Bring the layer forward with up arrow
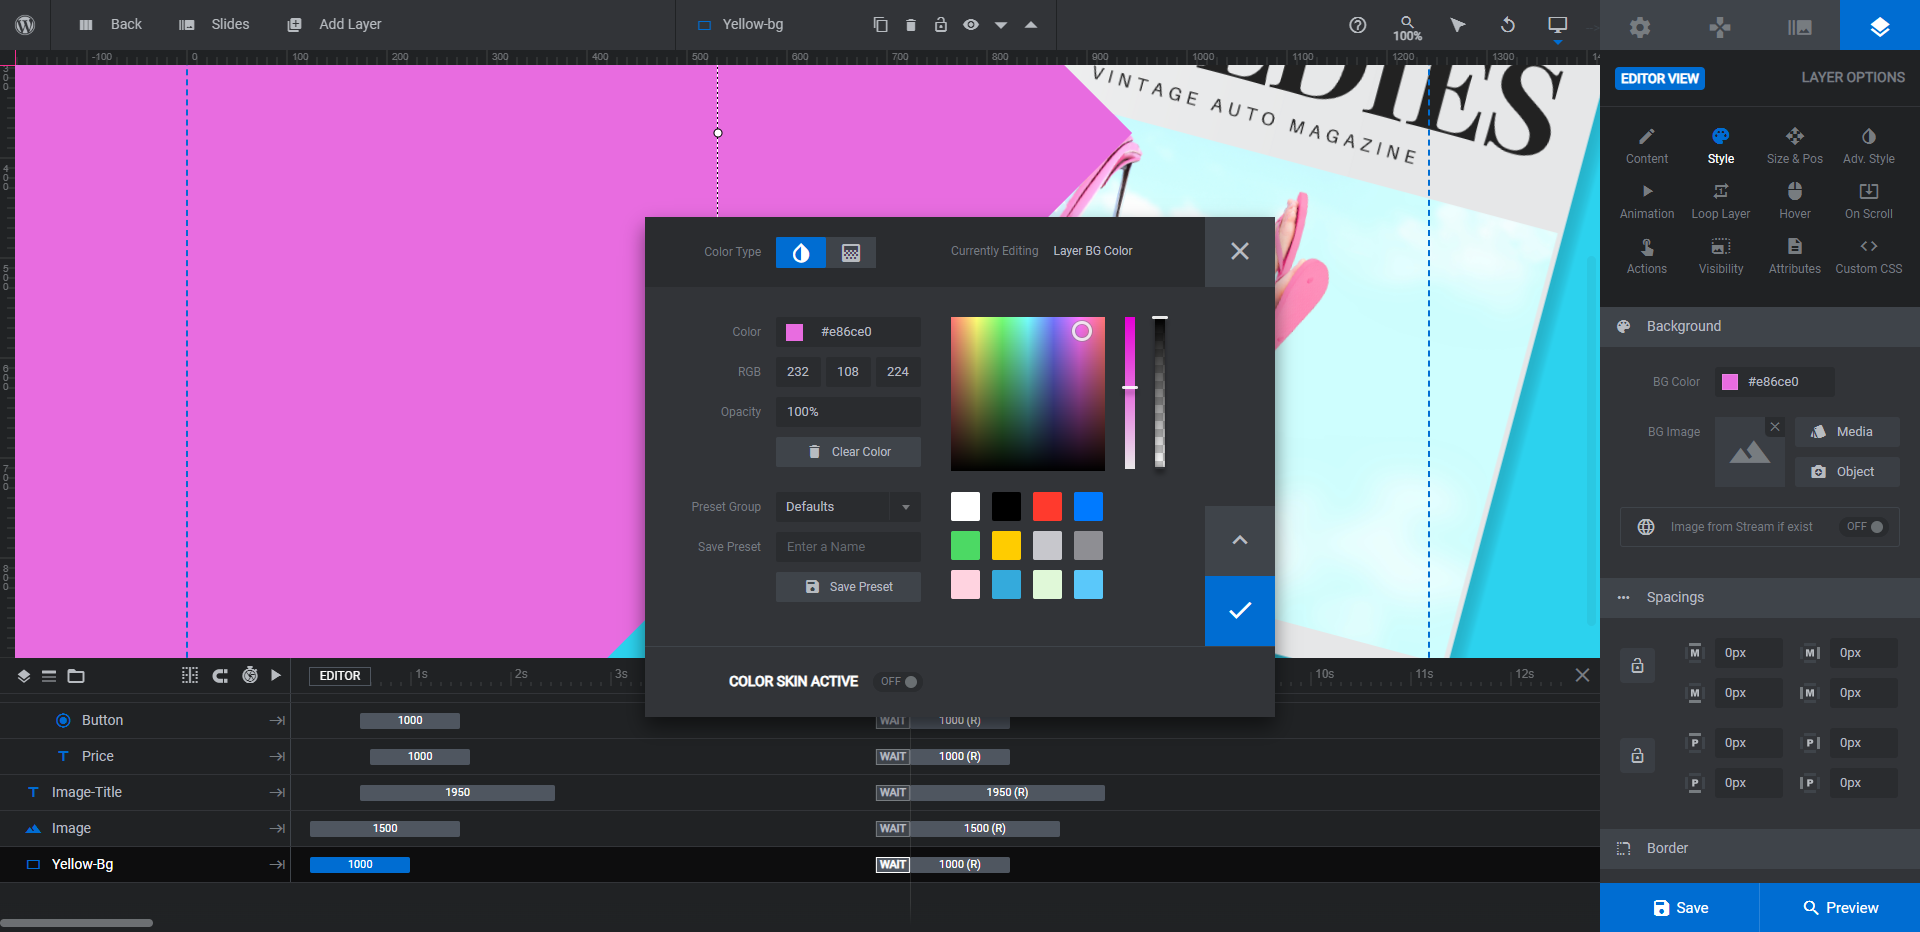The image size is (1920, 932). (x=1030, y=25)
